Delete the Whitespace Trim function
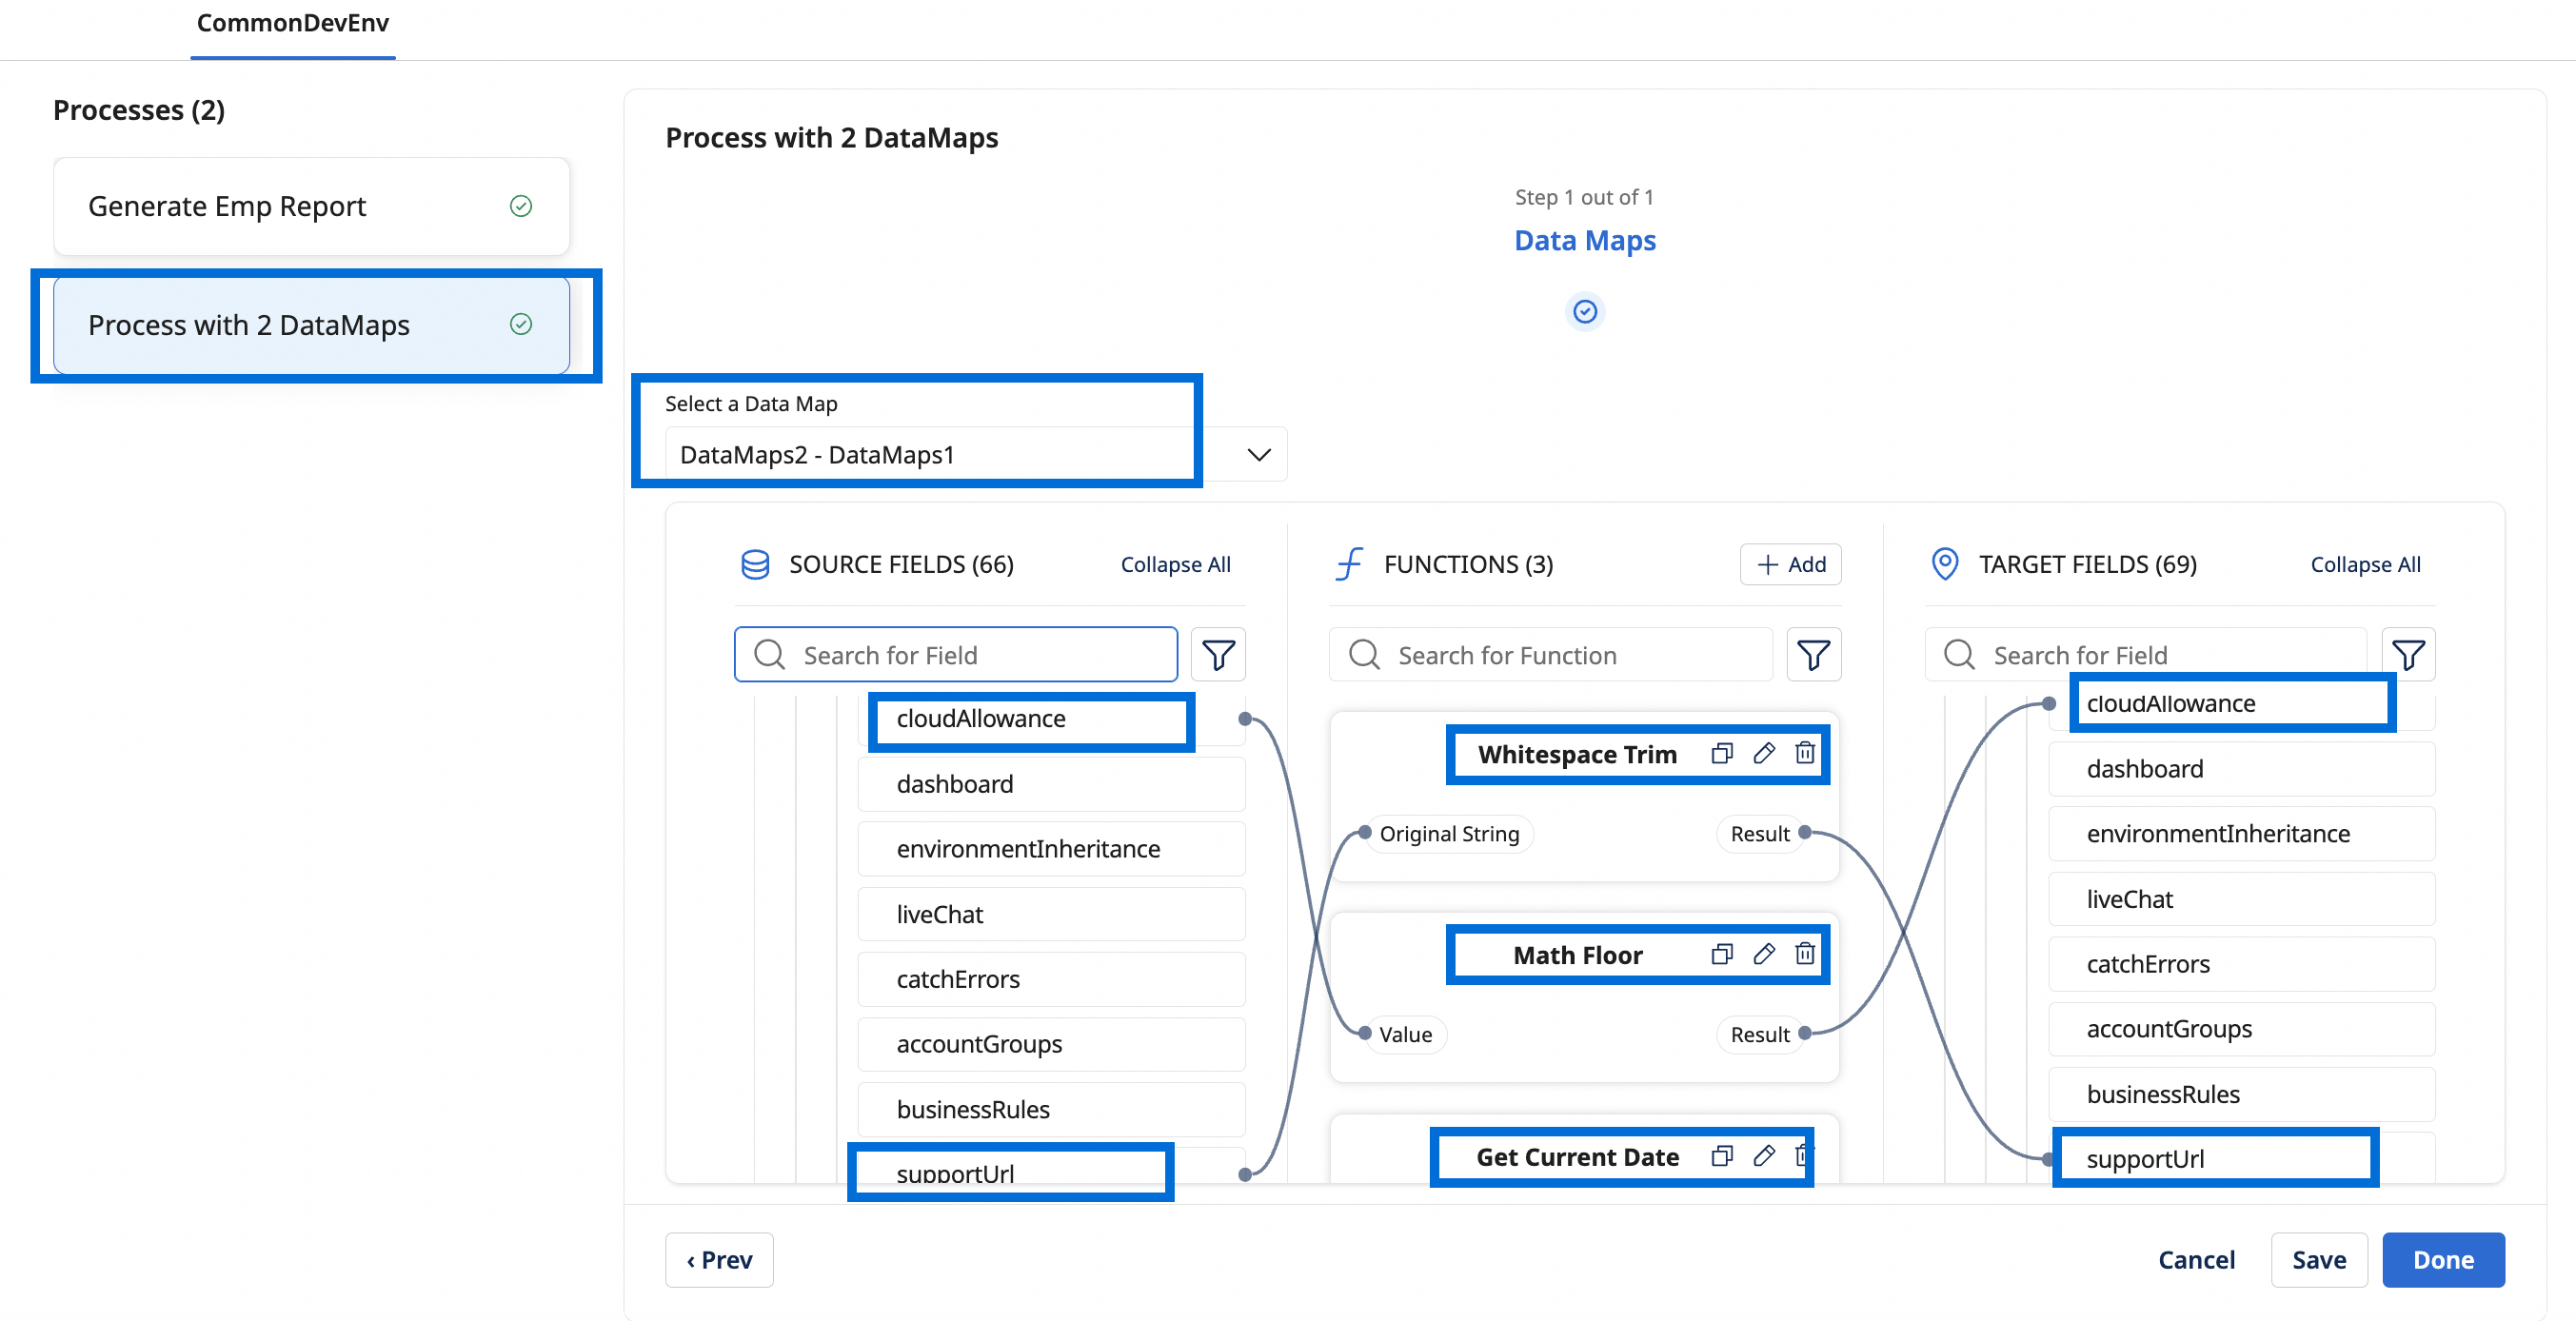This screenshot has width=2576, height=1321. point(1804,753)
